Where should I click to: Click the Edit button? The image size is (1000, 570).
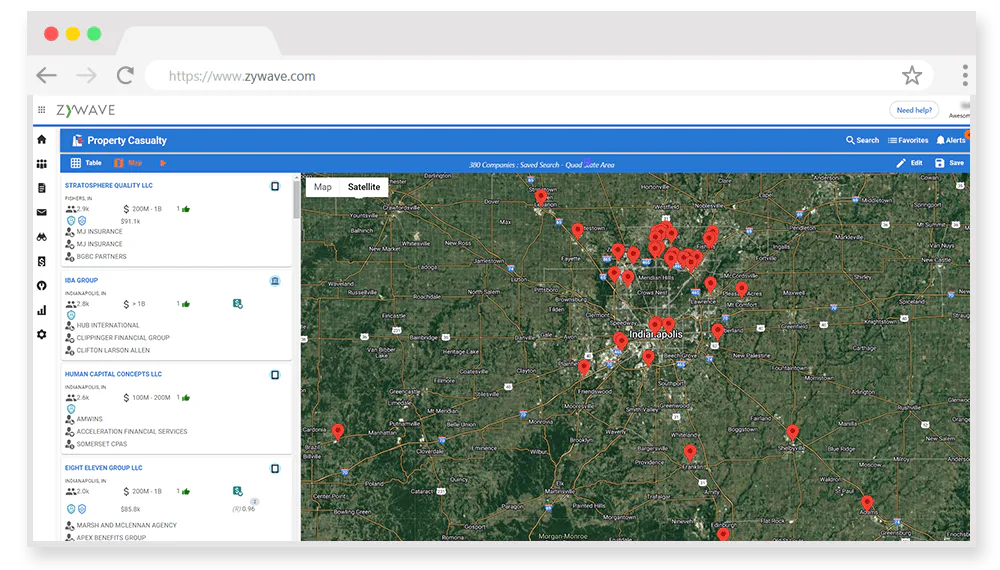[909, 163]
